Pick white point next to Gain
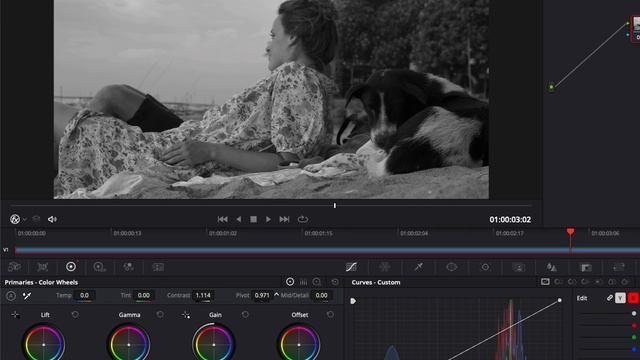The height and width of the screenshot is (360, 640). point(186,315)
